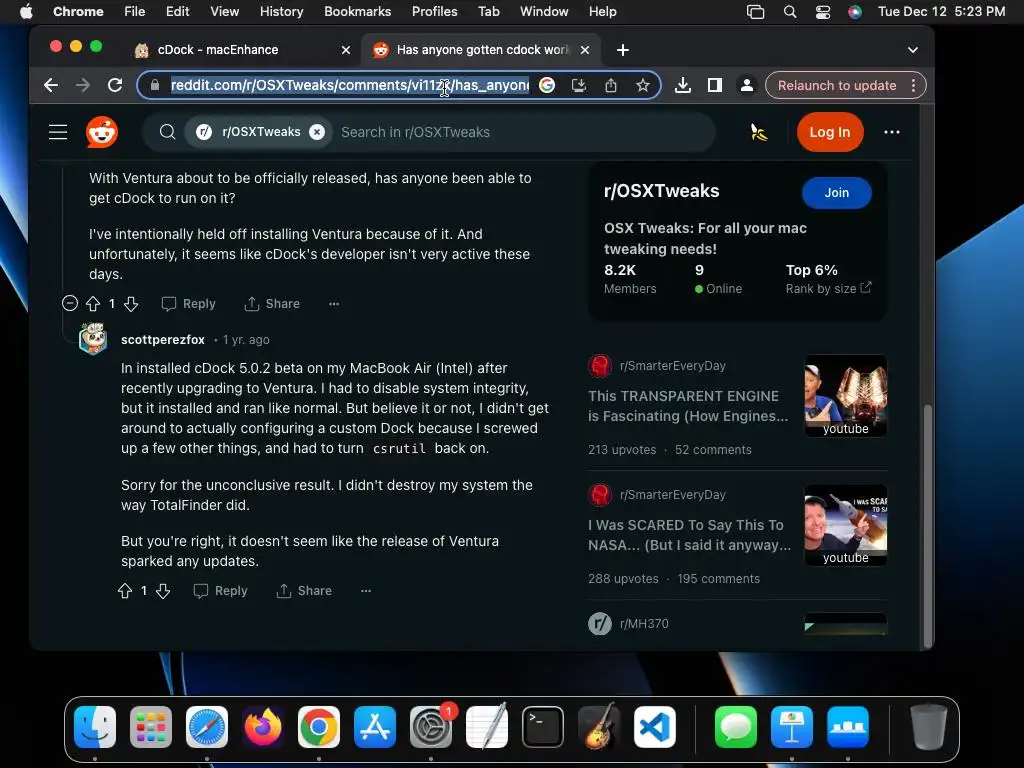The width and height of the screenshot is (1024, 768).
Task: Visit r/MH370 subreddit link
Action: pos(644,624)
